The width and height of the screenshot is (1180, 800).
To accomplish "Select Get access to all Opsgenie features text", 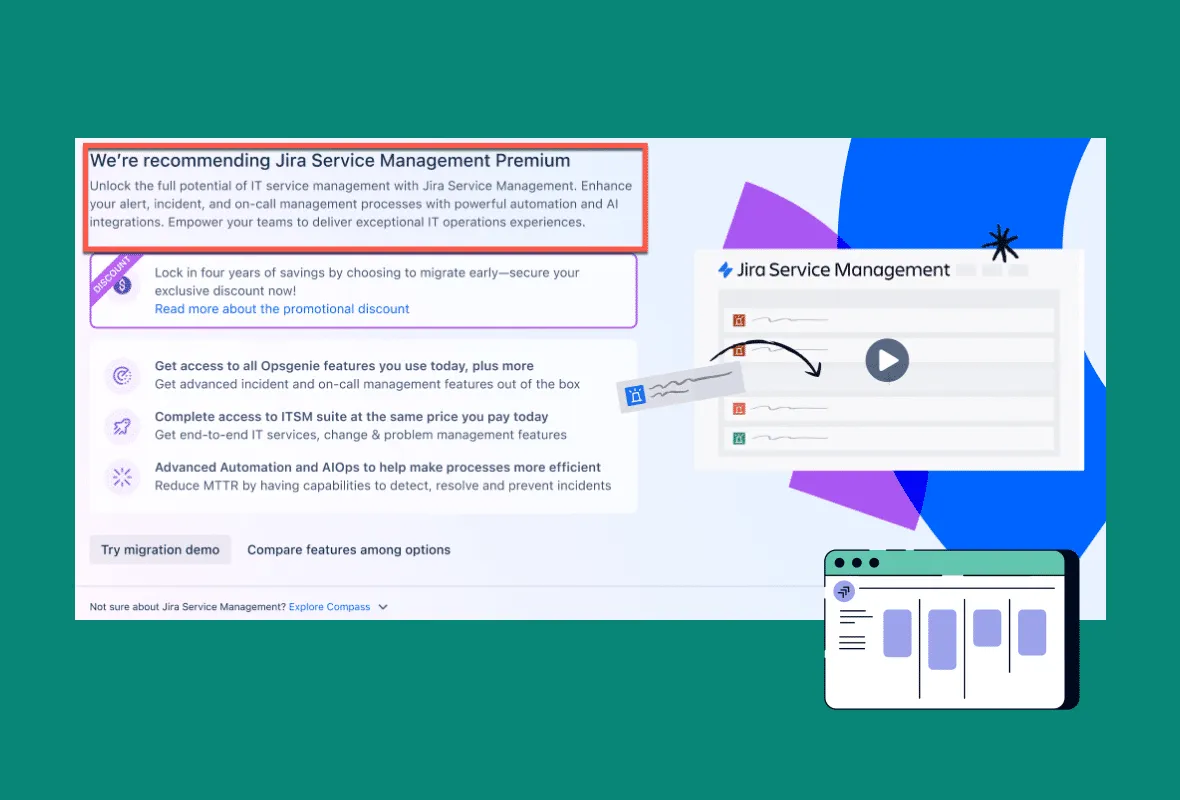I will pyautogui.click(x=344, y=366).
